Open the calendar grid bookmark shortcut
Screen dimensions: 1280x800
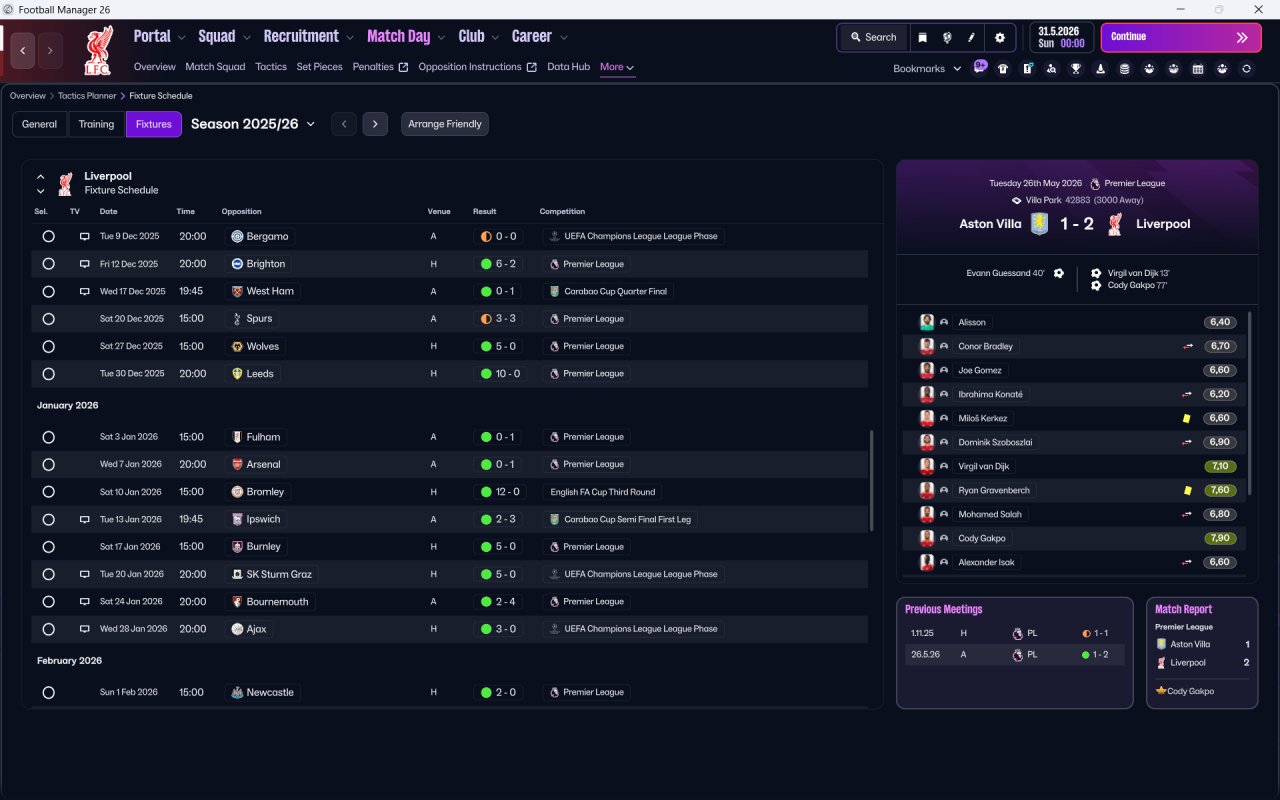coord(1198,69)
